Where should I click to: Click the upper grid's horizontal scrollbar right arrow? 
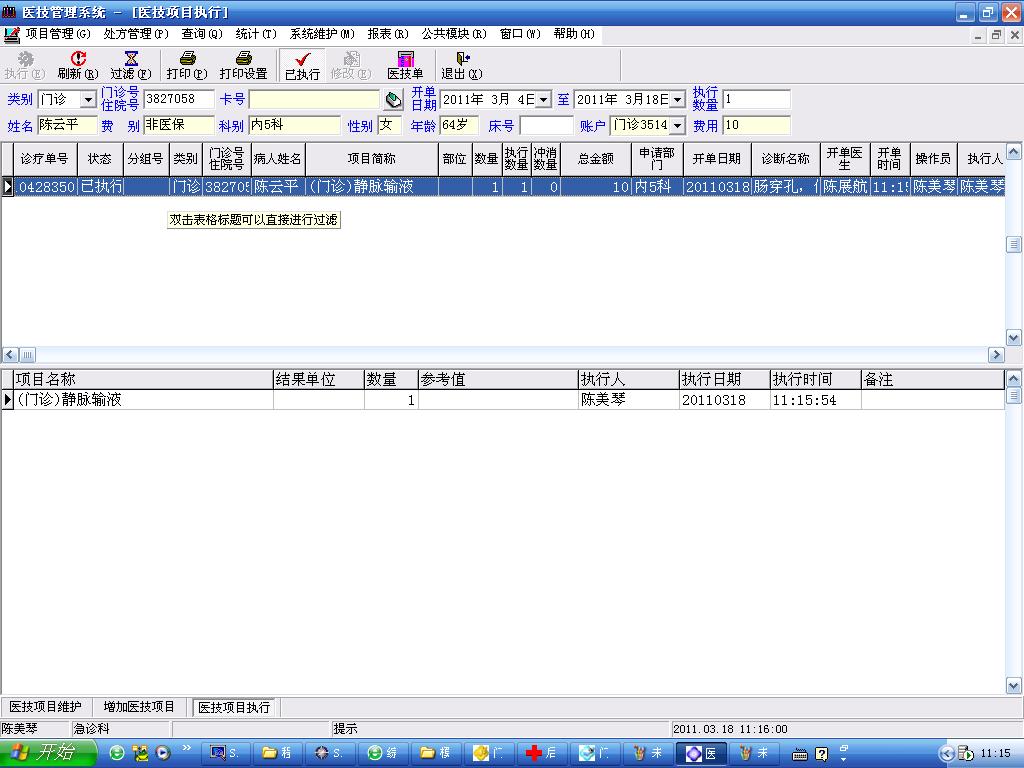point(996,355)
